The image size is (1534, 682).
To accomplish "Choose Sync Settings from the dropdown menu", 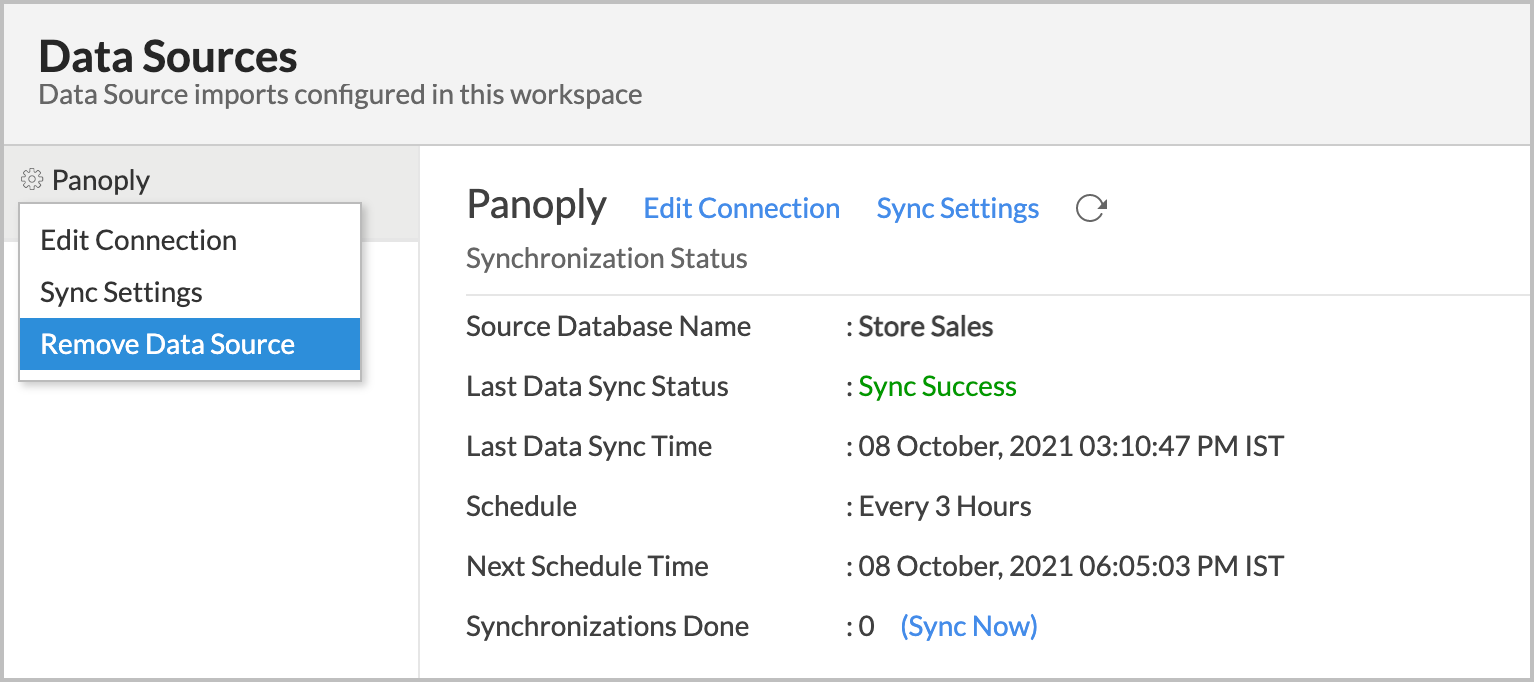I will (190, 292).
